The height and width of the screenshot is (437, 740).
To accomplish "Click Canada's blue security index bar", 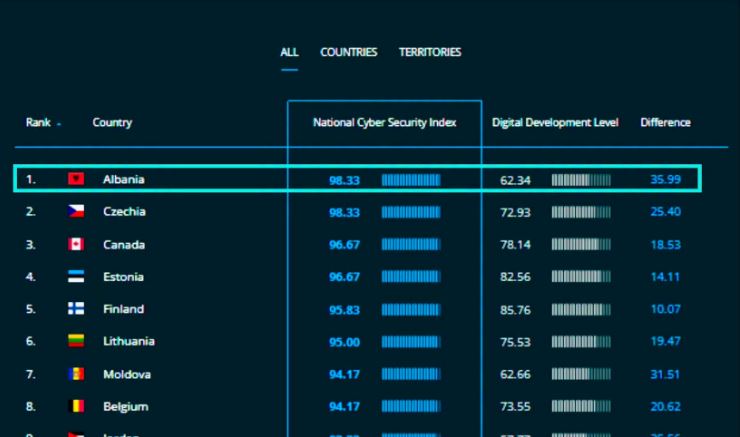I will tap(411, 244).
